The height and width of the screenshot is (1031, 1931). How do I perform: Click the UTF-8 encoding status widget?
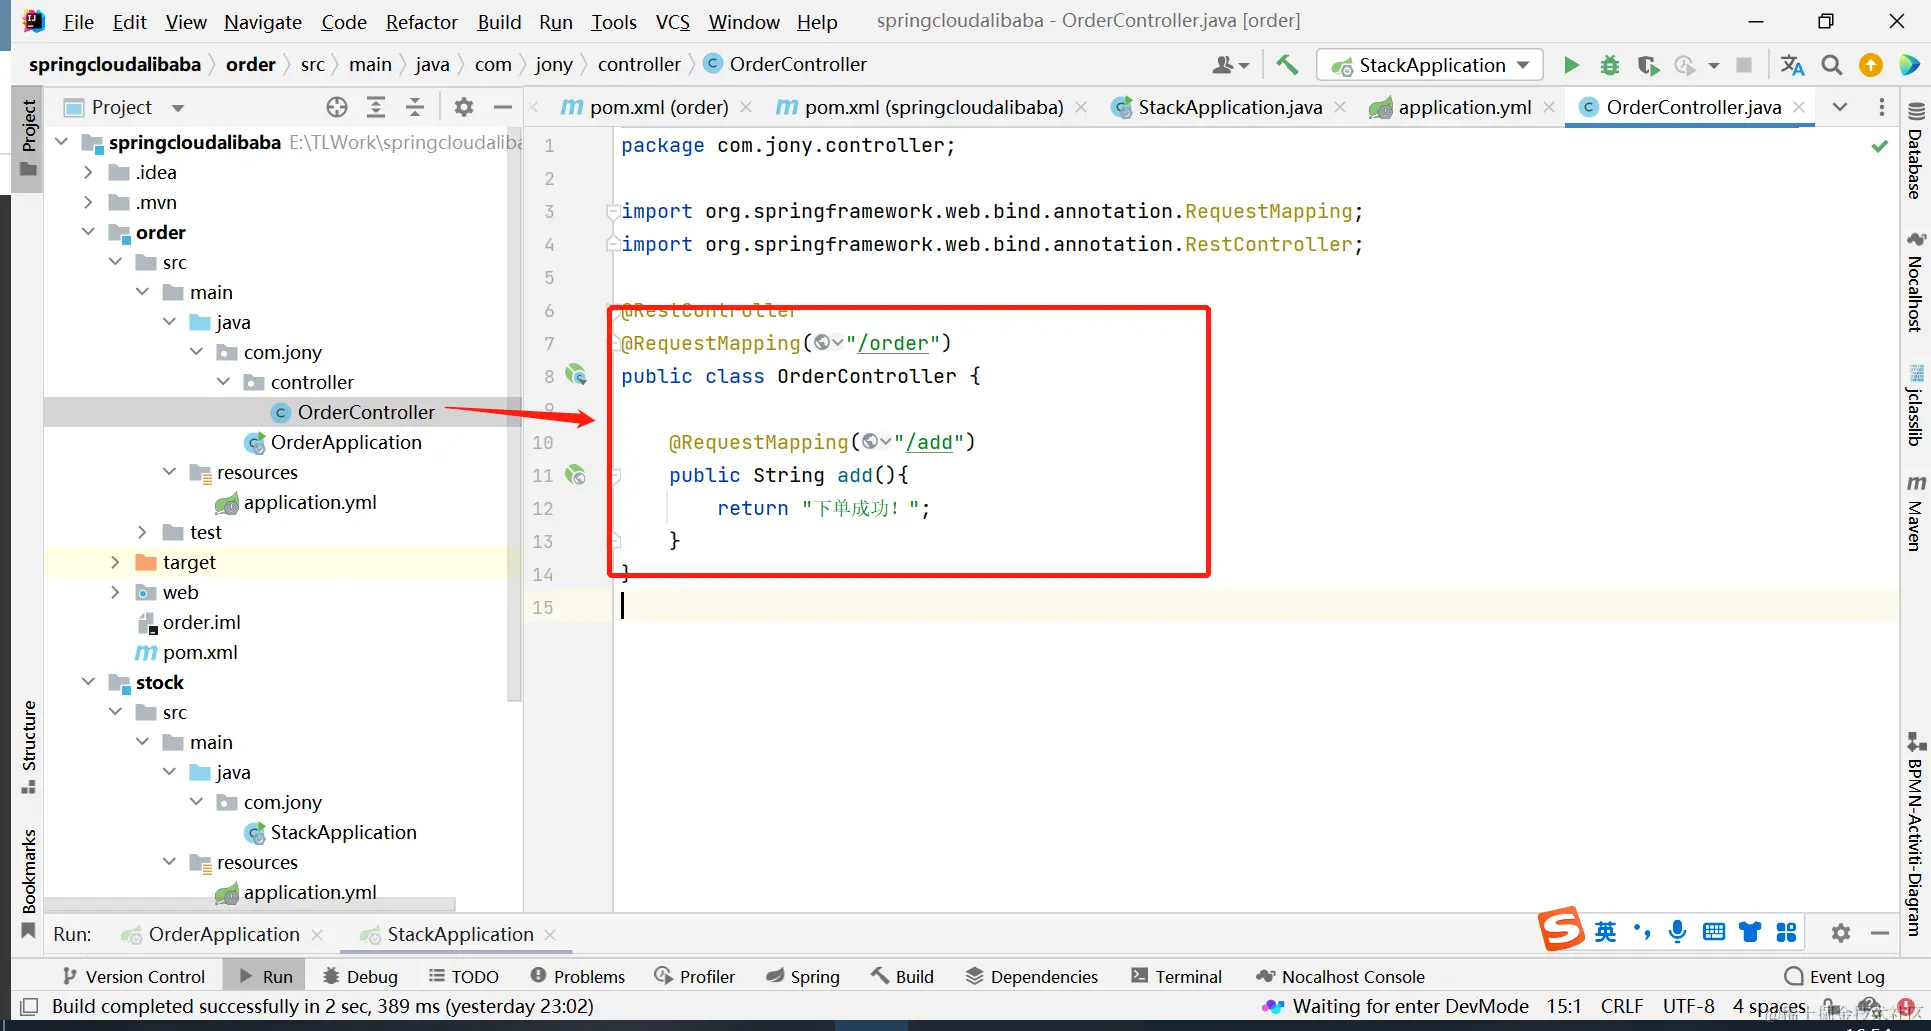(1688, 1006)
